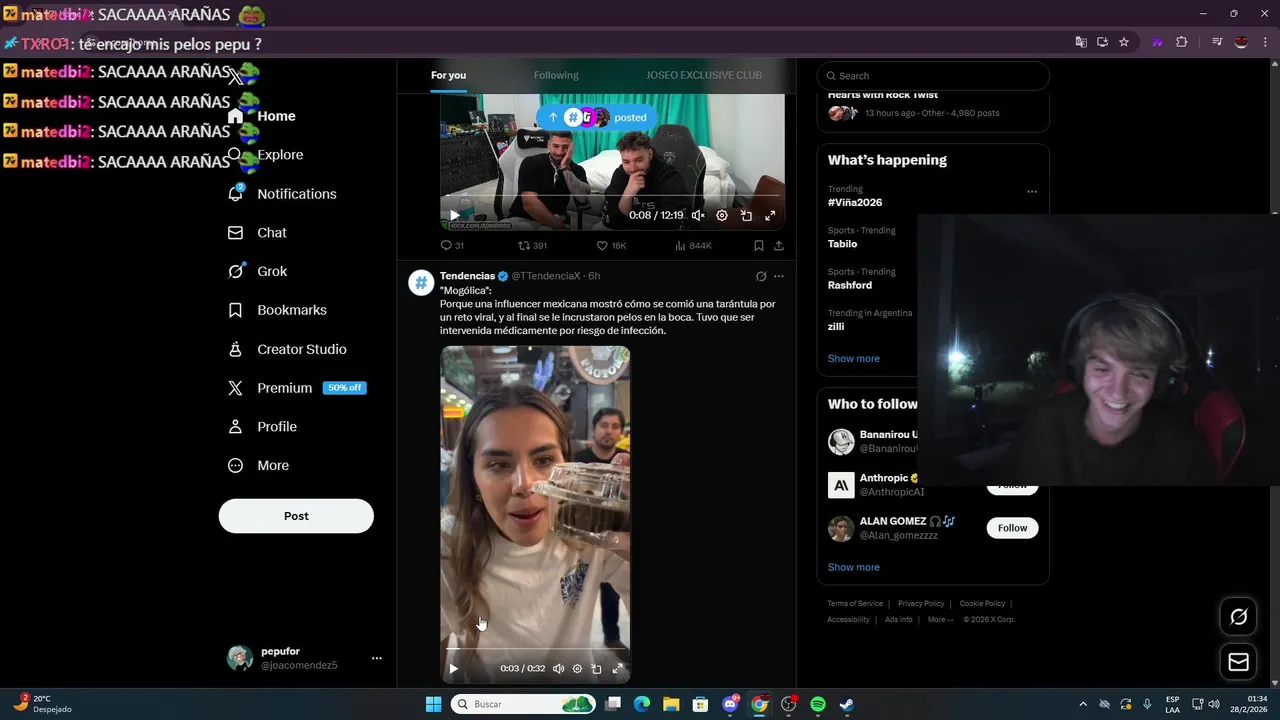Open Spotify from the taskbar
Screen dimensions: 1280x720
click(817, 704)
